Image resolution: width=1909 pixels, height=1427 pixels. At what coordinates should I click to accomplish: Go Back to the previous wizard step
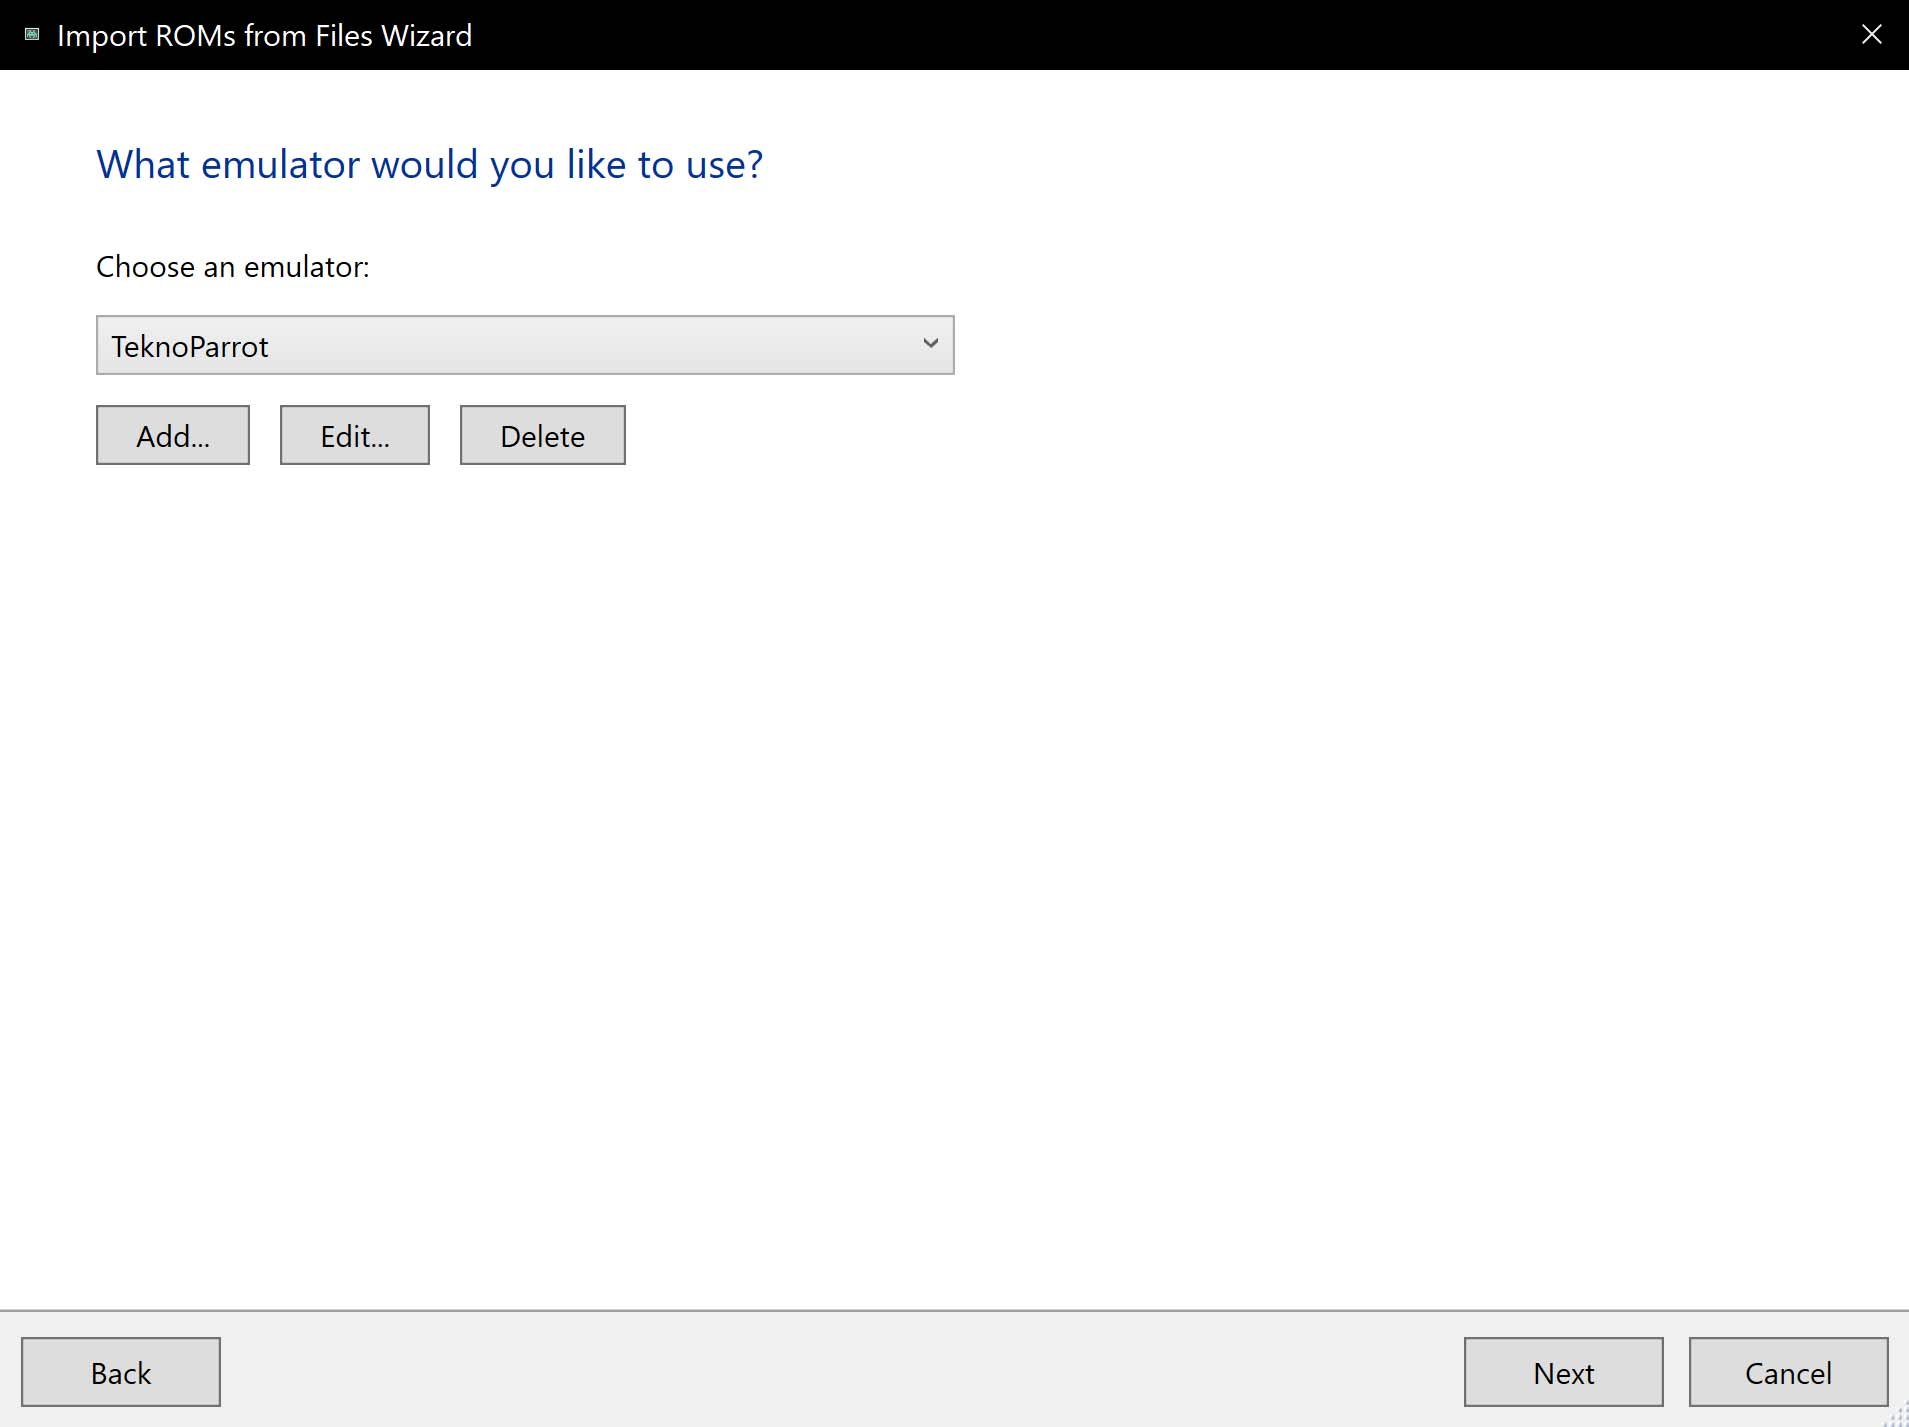point(121,1372)
